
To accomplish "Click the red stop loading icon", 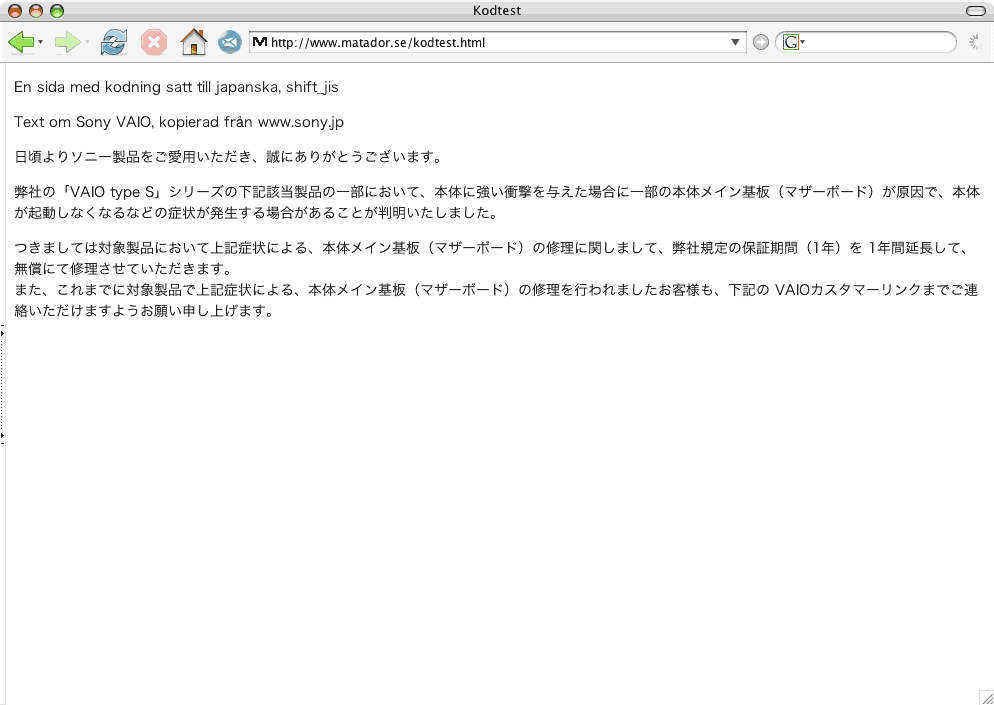I will (153, 42).
